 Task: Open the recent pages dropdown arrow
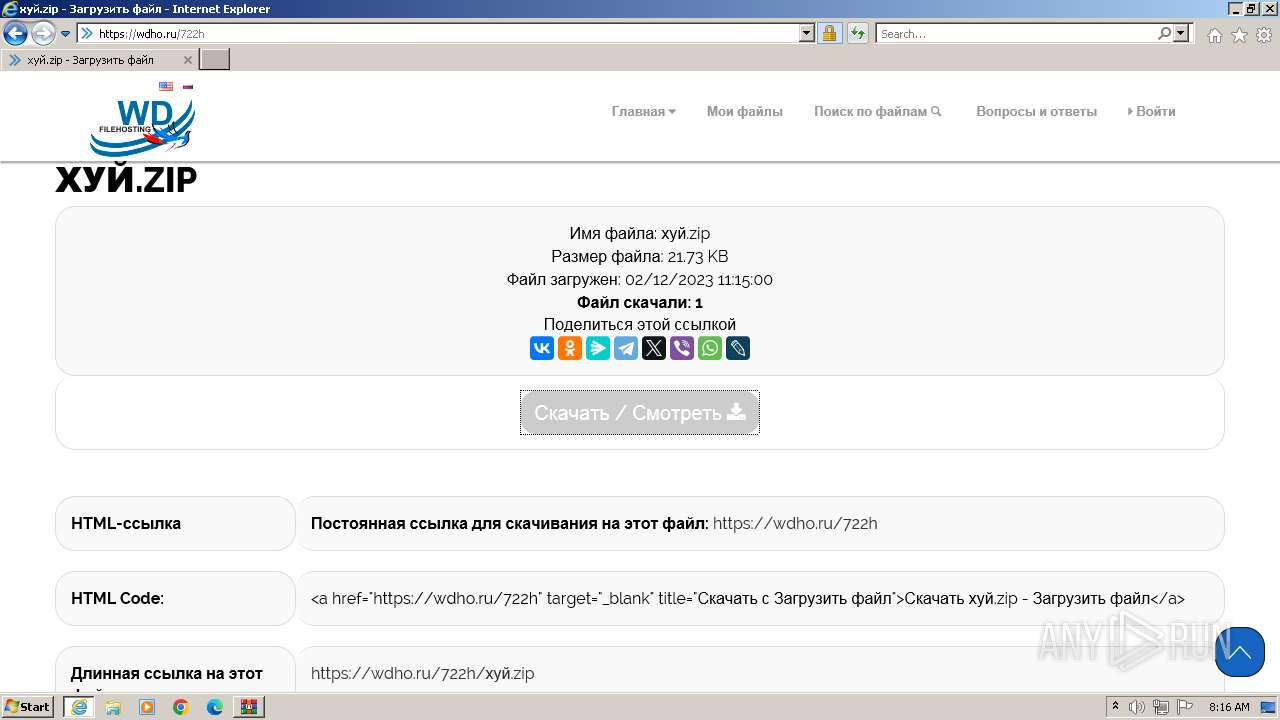[65, 34]
